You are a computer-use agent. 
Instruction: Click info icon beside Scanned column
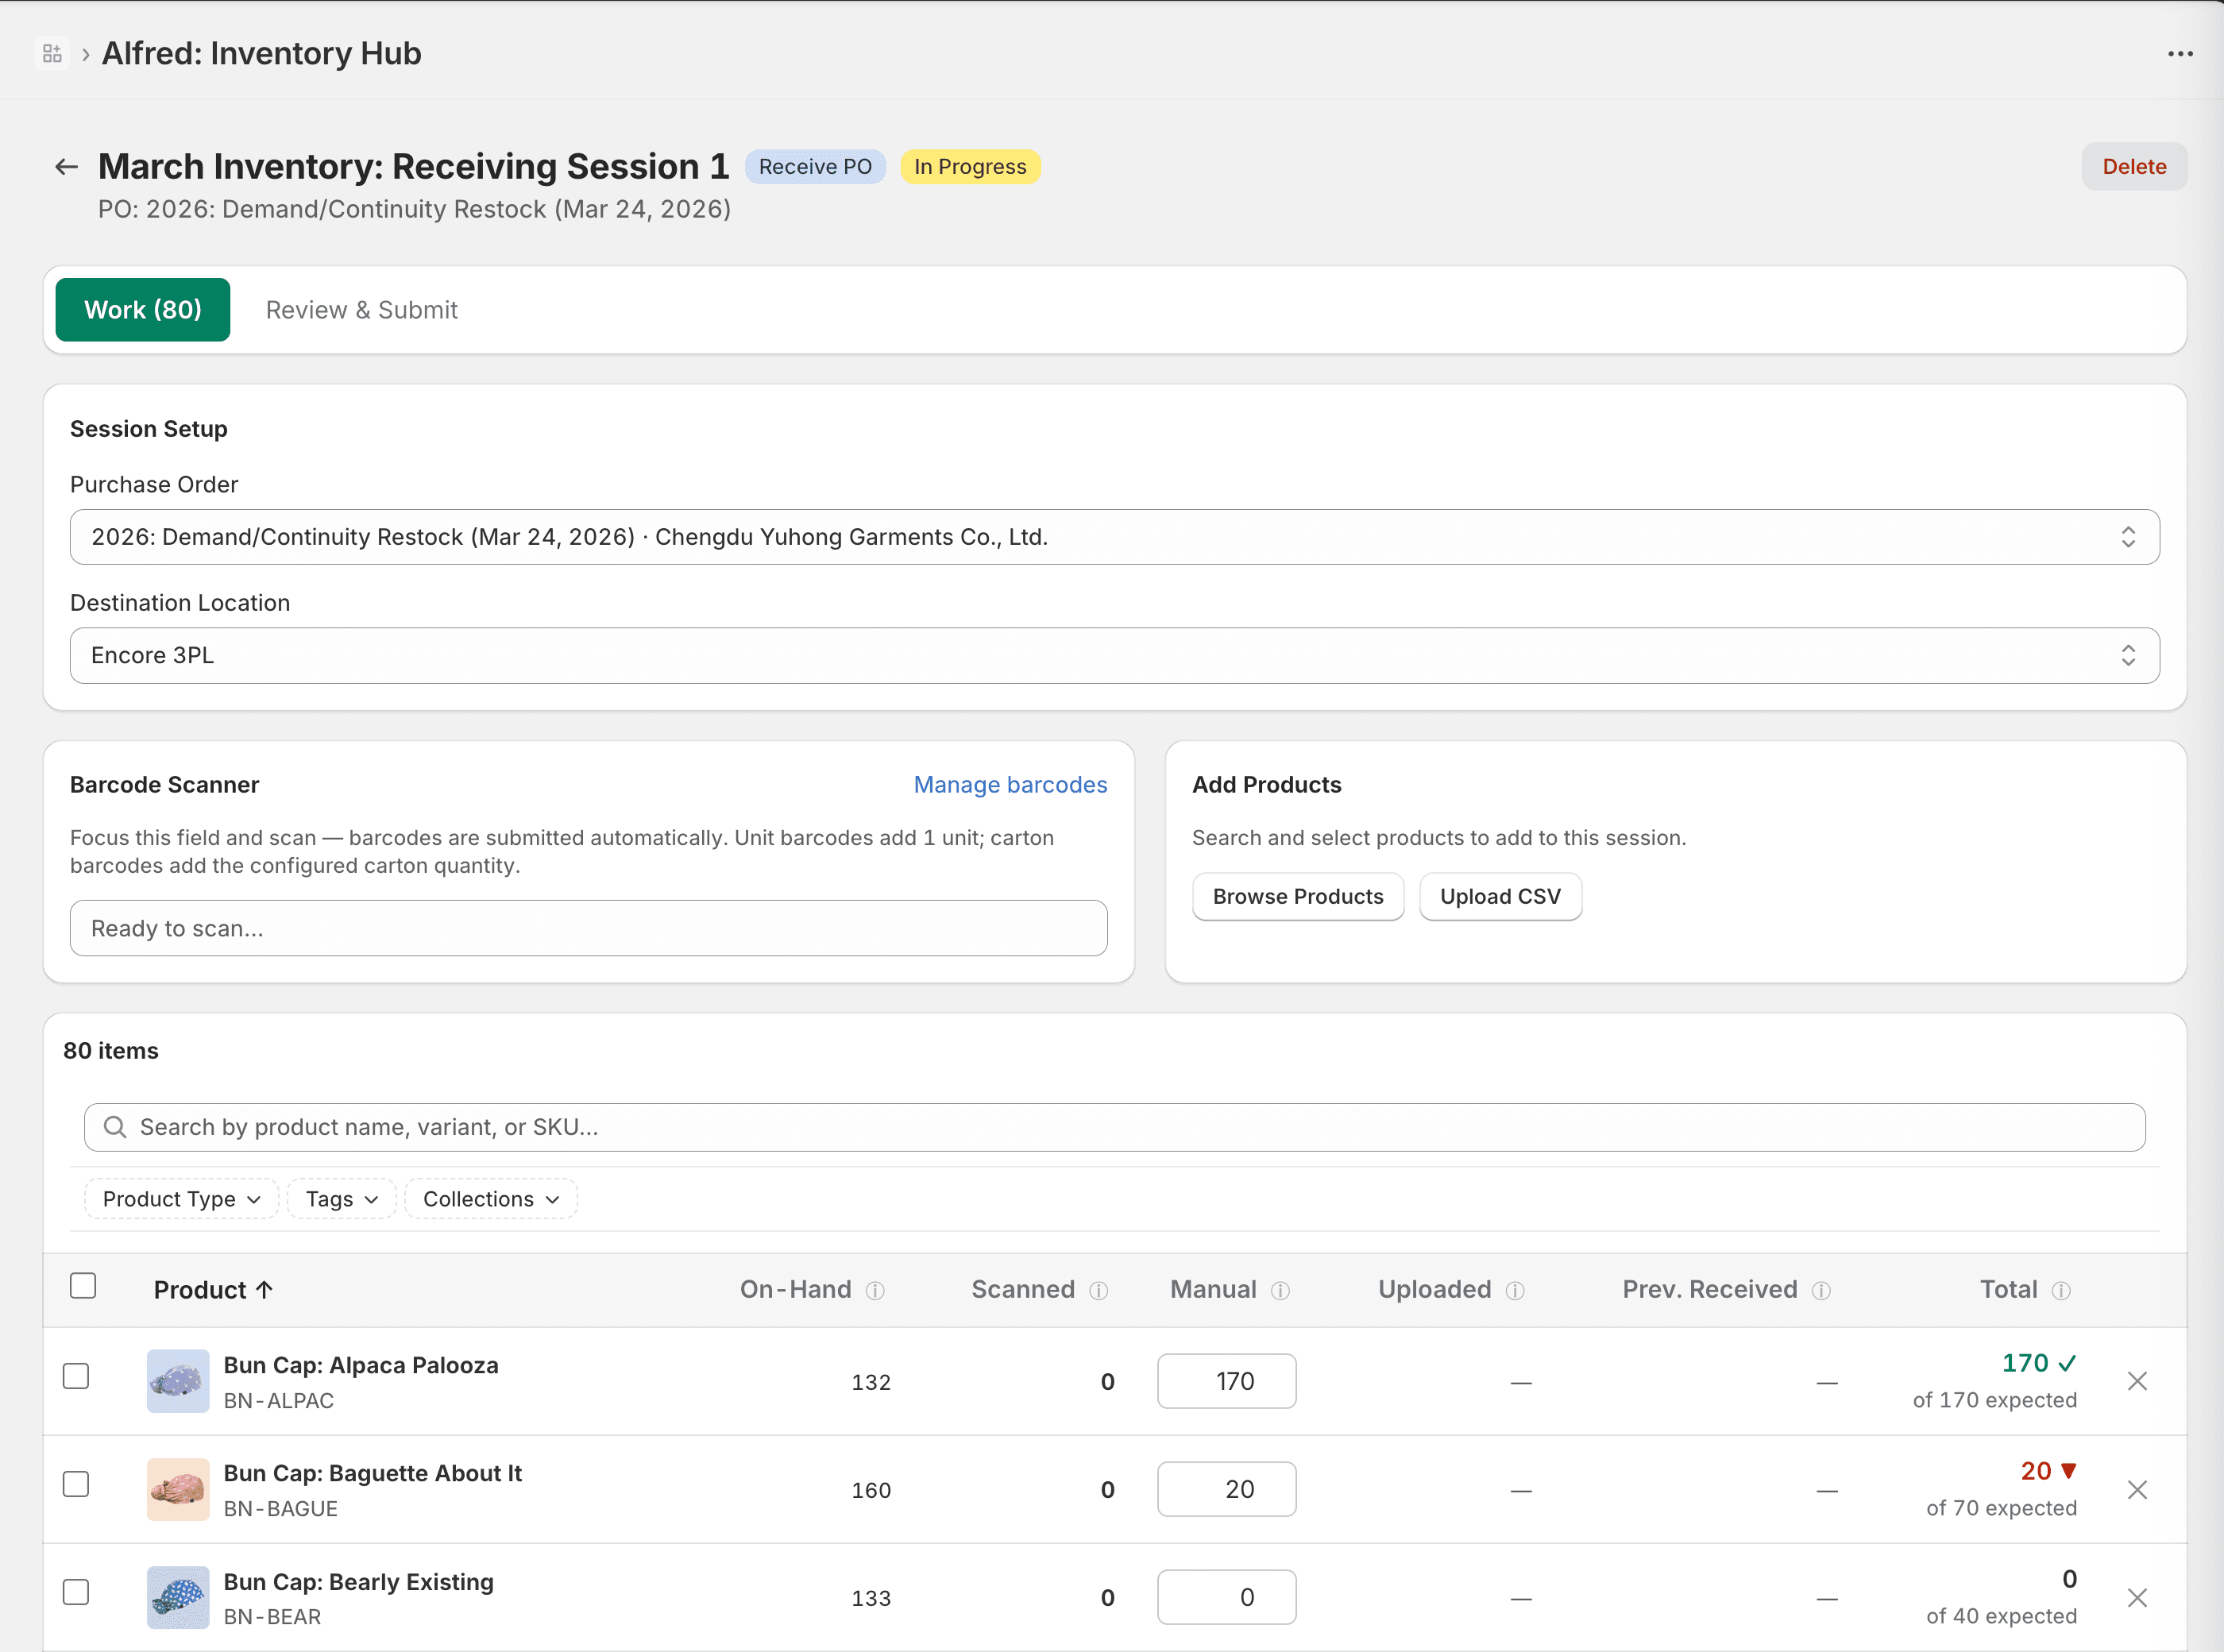(1098, 1291)
